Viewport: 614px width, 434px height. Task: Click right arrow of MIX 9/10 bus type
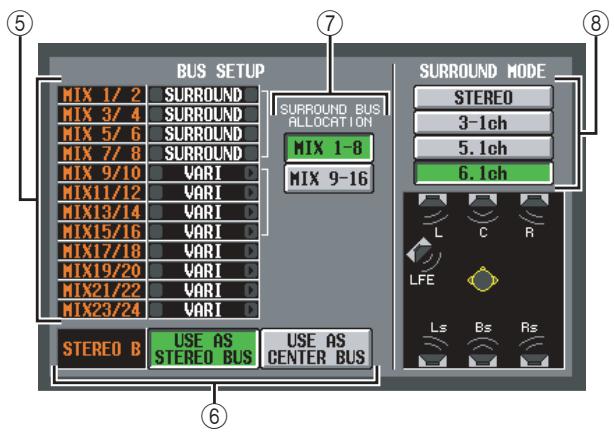point(251,173)
